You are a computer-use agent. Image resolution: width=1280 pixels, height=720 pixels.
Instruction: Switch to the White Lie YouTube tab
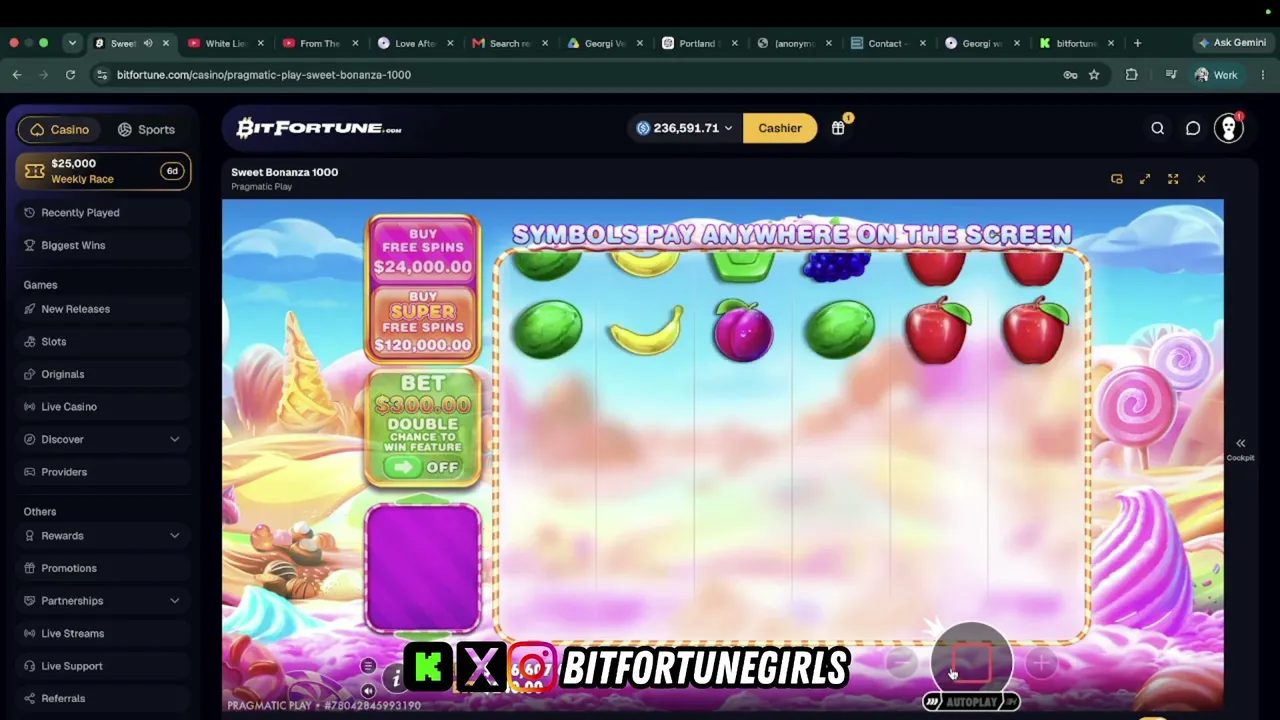pyautogui.click(x=225, y=43)
